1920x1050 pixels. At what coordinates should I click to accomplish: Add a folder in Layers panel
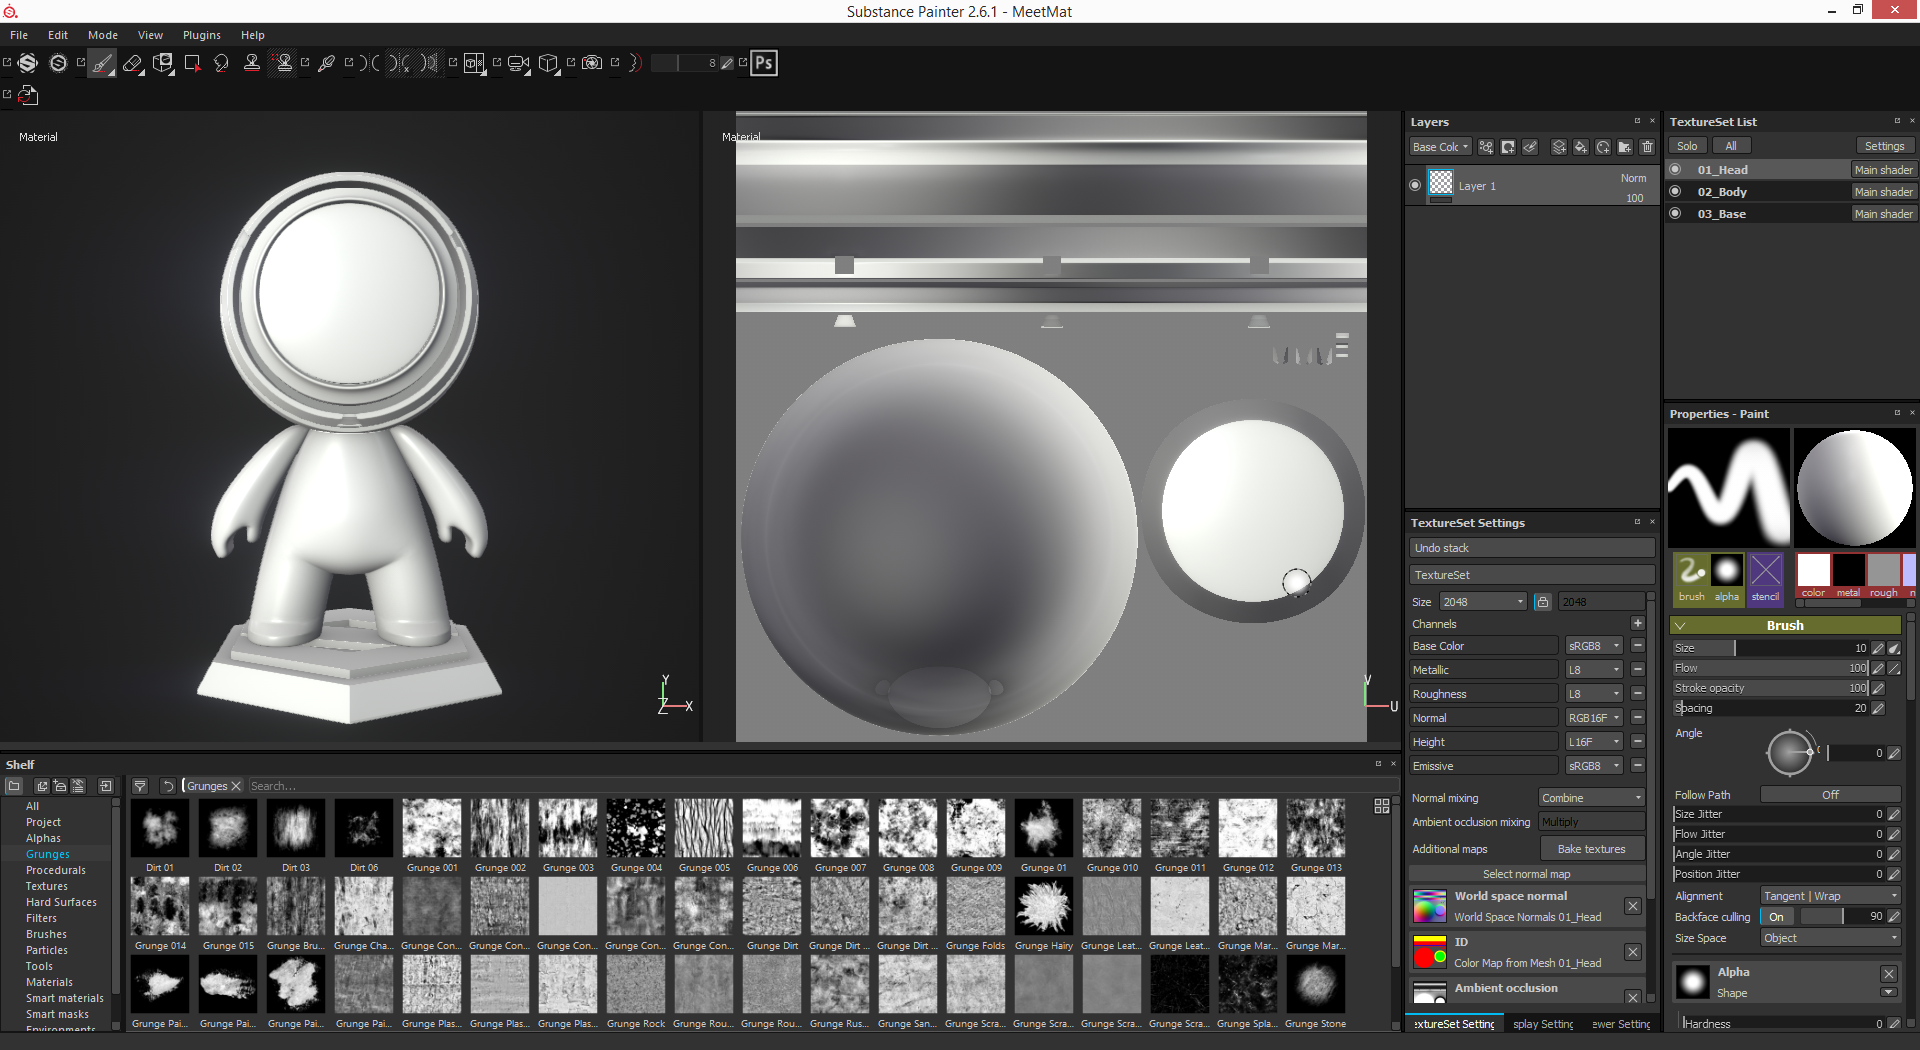(1625, 147)
